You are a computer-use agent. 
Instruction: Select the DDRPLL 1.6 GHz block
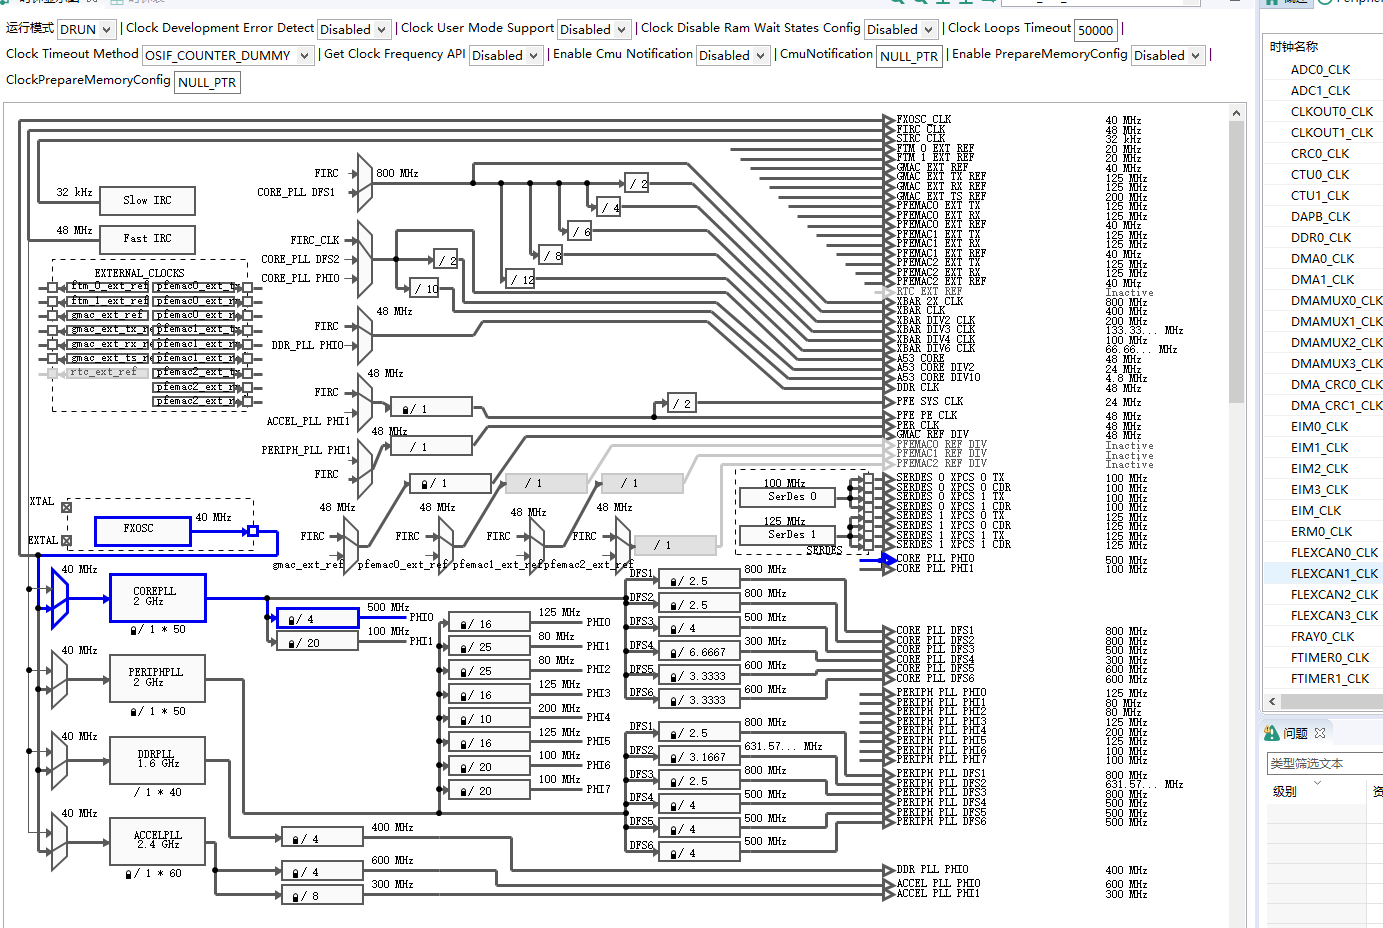tap(157, 759)
